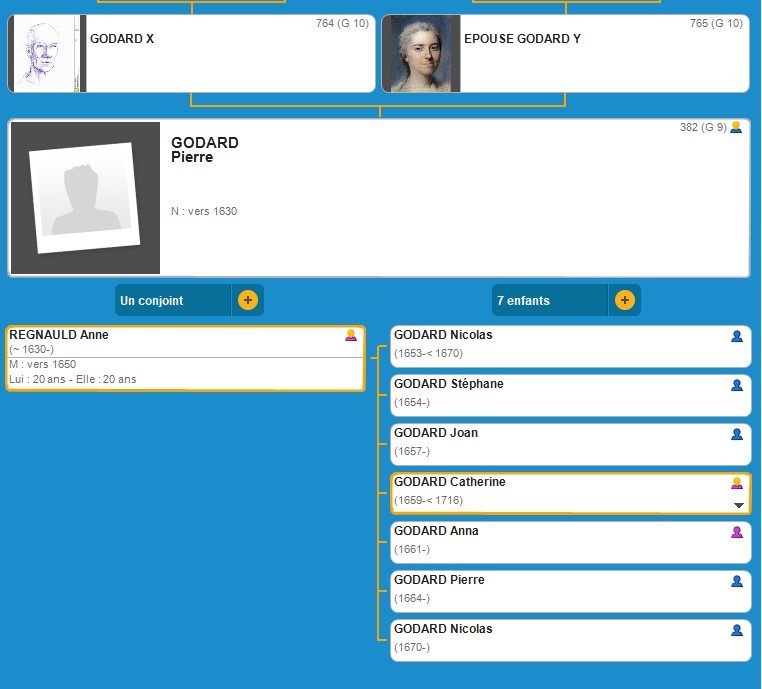The height and width of the screenshot is (689, 762).
Task: Click the person icon for Nicolas (1670)
Action: [737, 631]
